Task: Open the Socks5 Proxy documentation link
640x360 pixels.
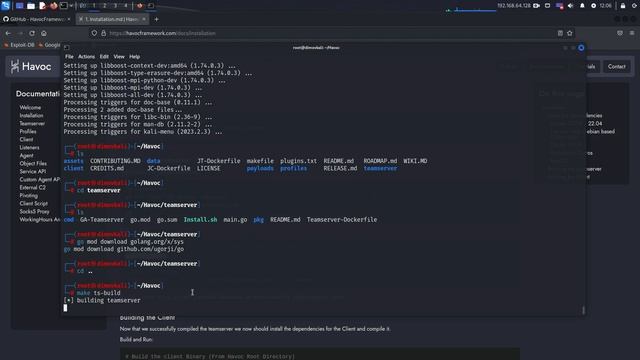Action: pyautogui.click(x=34, y=211)
